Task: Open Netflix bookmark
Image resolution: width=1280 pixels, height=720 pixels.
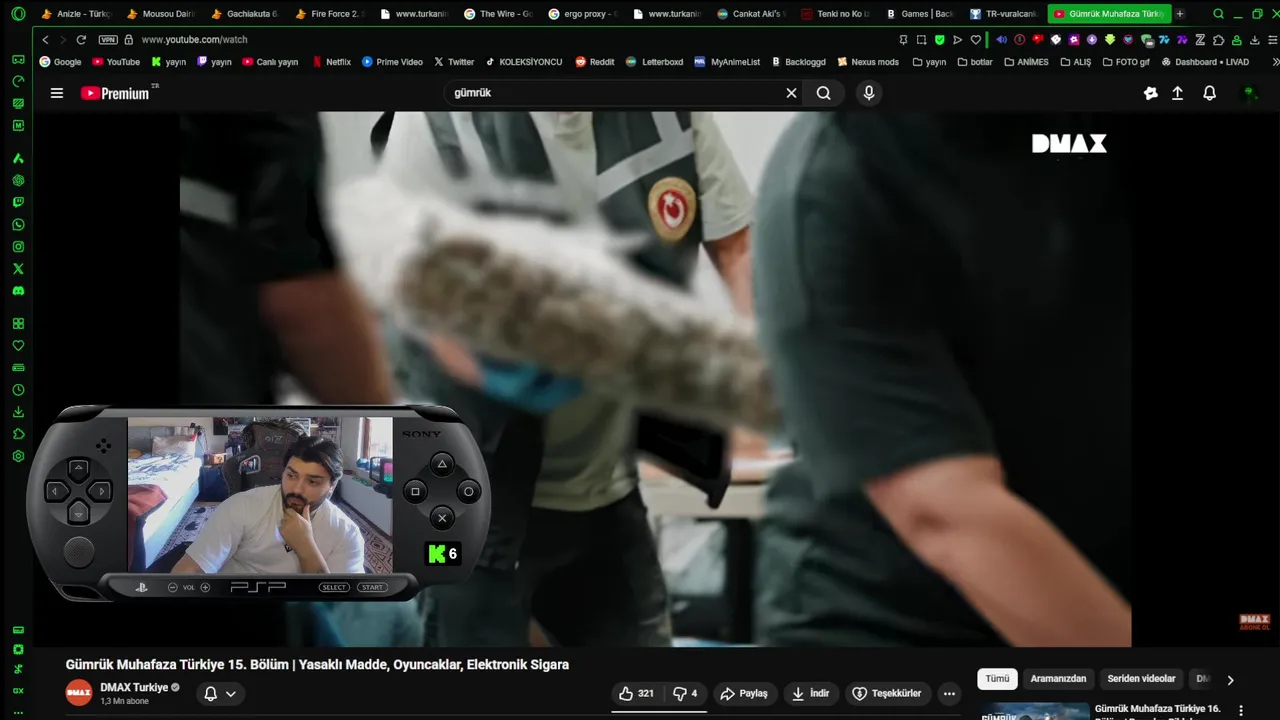Action: click(x=331, y=61)
